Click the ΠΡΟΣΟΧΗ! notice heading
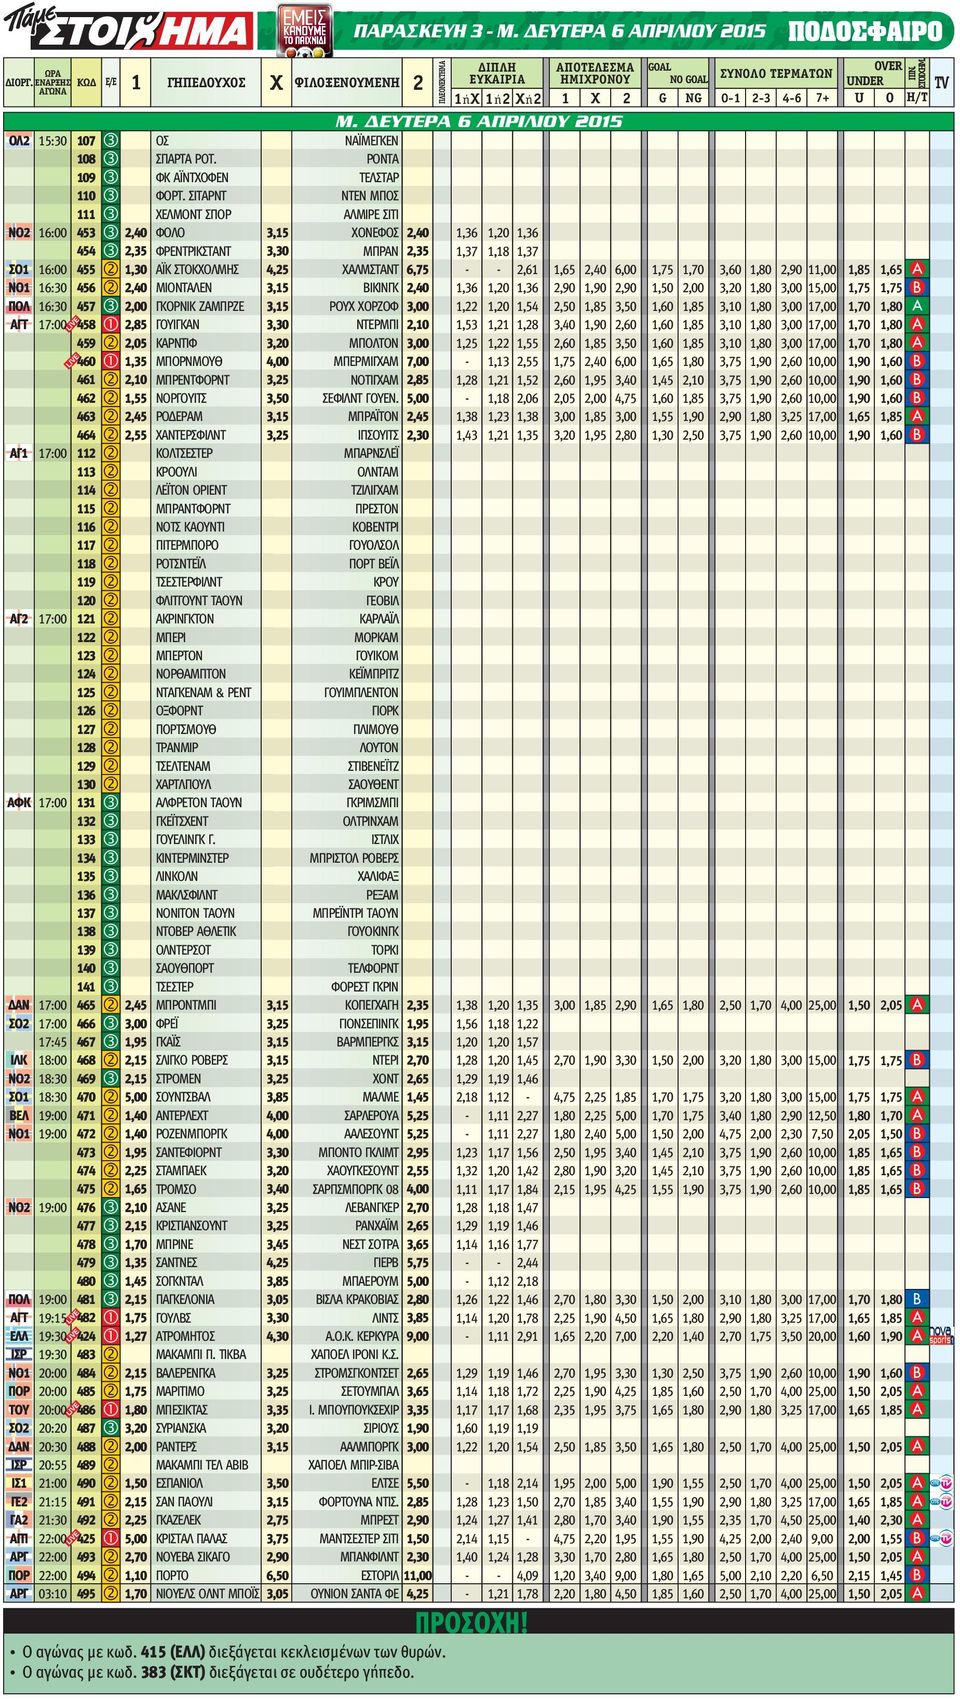 point(470,1622)
